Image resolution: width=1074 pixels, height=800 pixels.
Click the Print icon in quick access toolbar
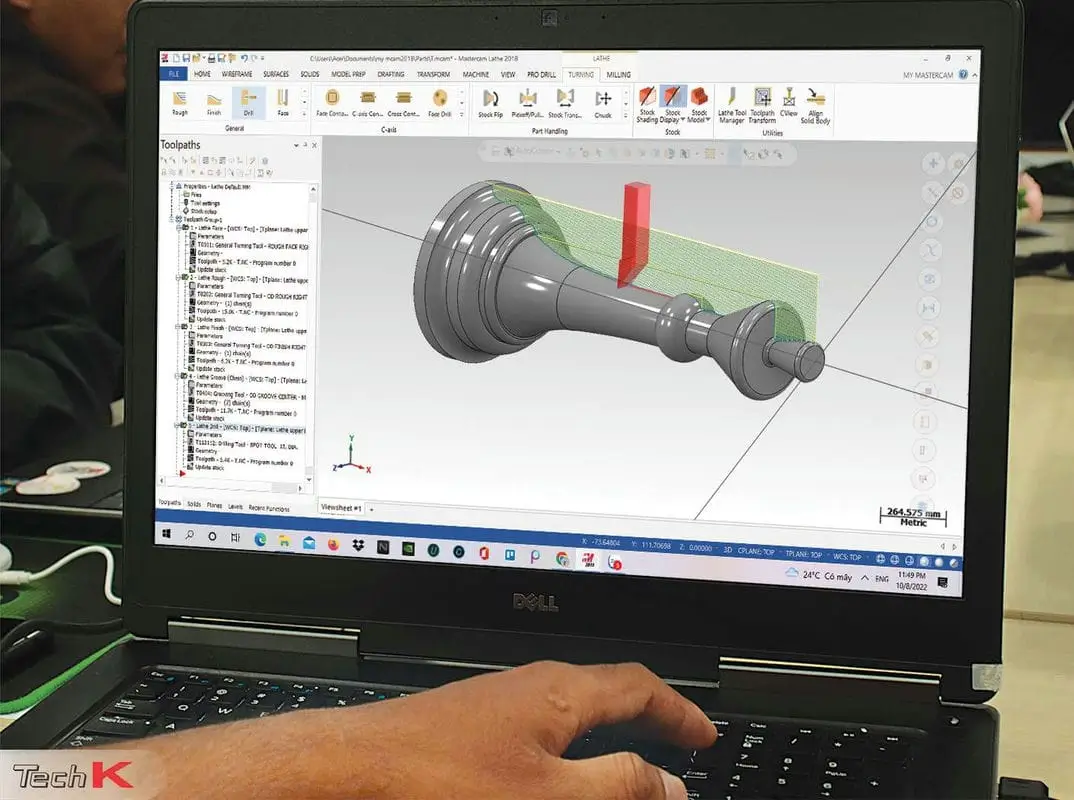pos(212,59)
